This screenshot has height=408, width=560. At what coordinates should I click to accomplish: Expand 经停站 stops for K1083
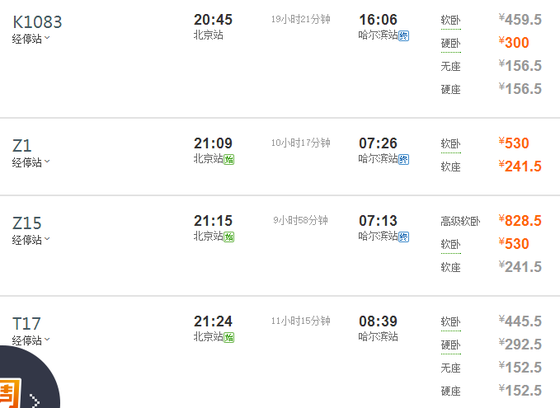(31, 39)
